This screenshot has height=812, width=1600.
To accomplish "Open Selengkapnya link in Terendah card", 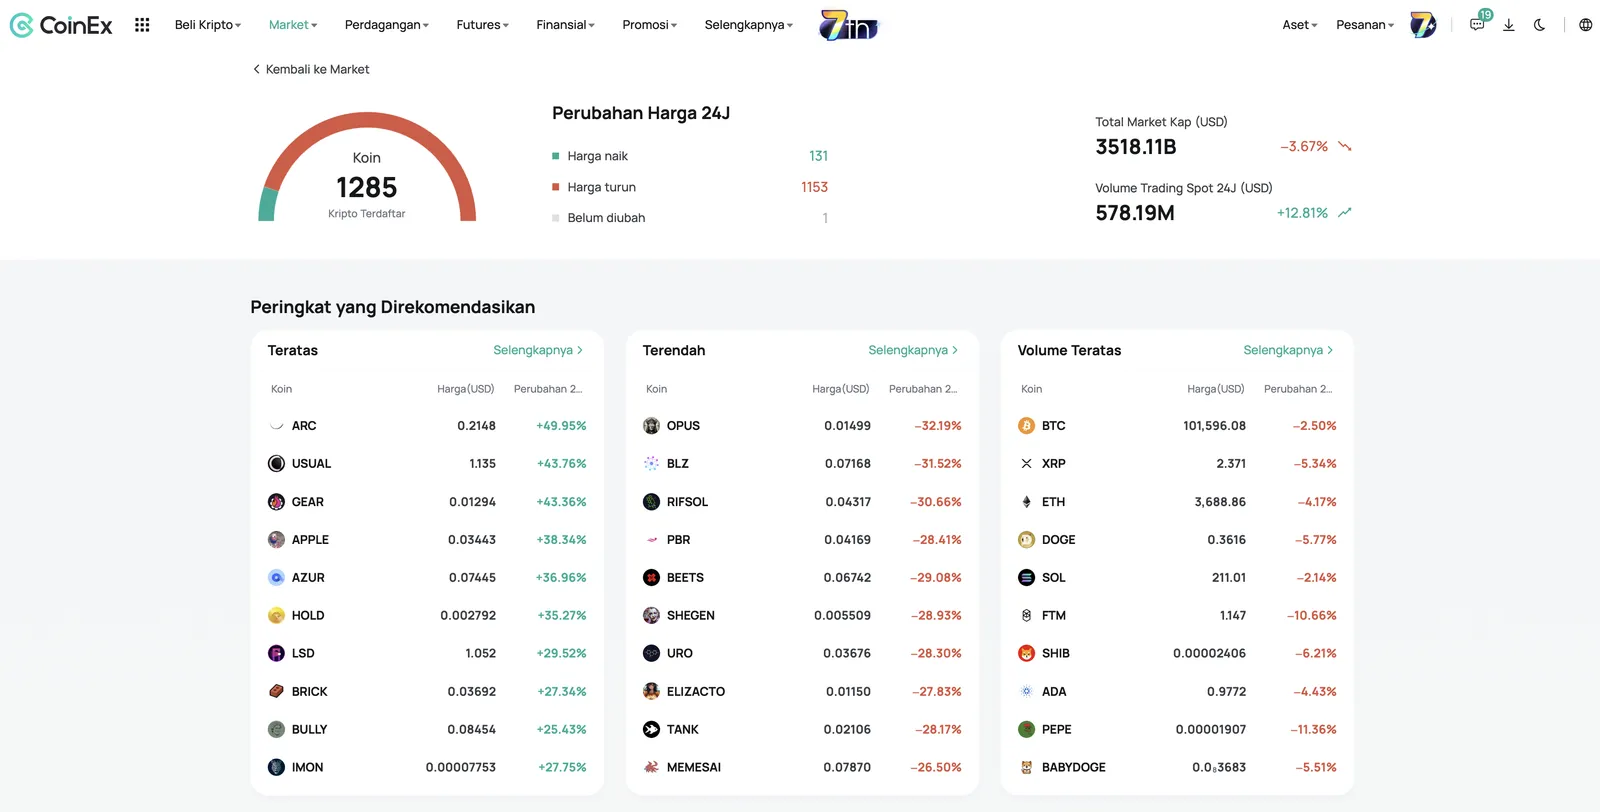I will (913, 350).
